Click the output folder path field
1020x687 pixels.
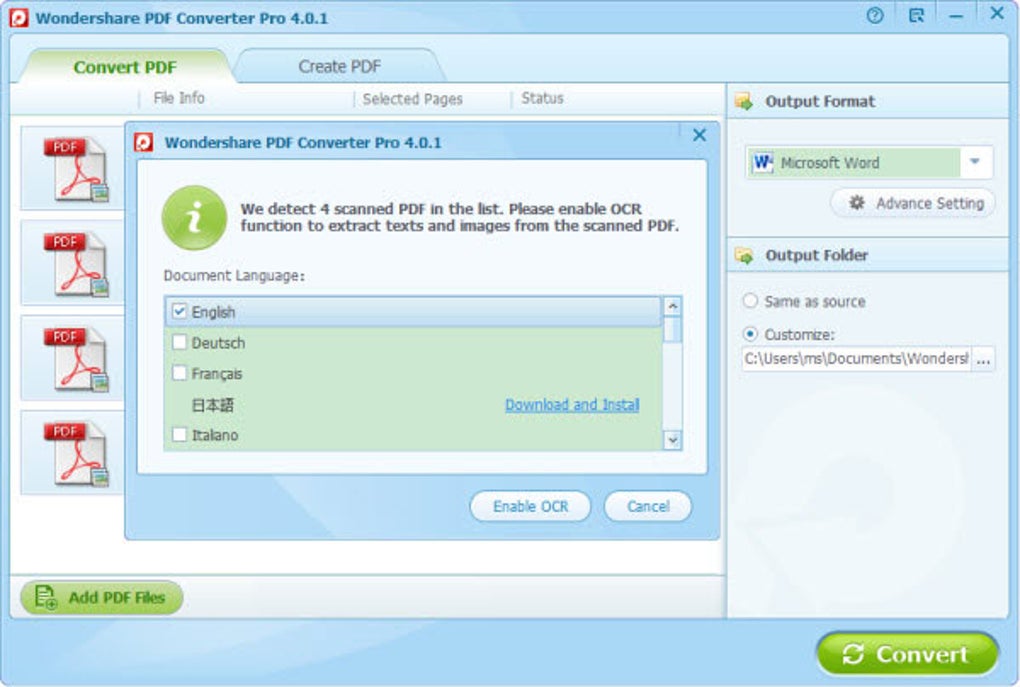(x=857, y=359)
